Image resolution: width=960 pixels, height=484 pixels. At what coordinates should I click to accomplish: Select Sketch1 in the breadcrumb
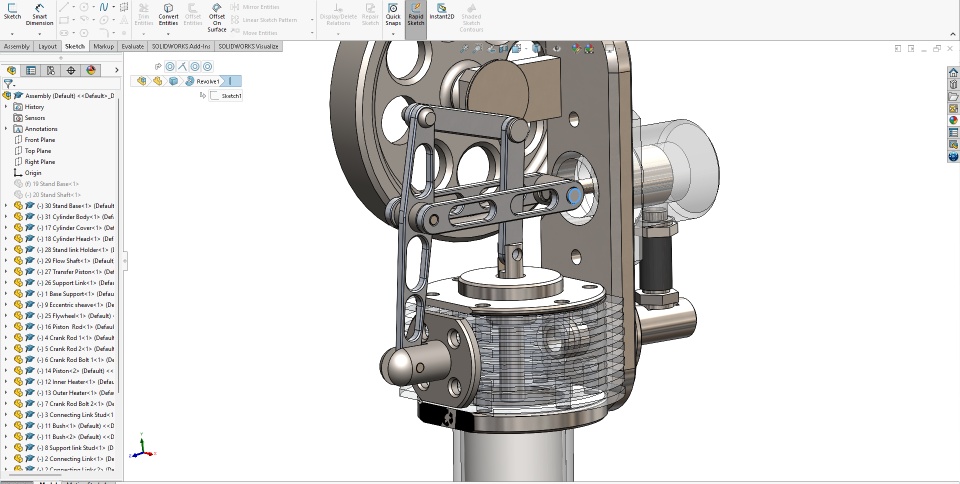[x=231, y=96]
